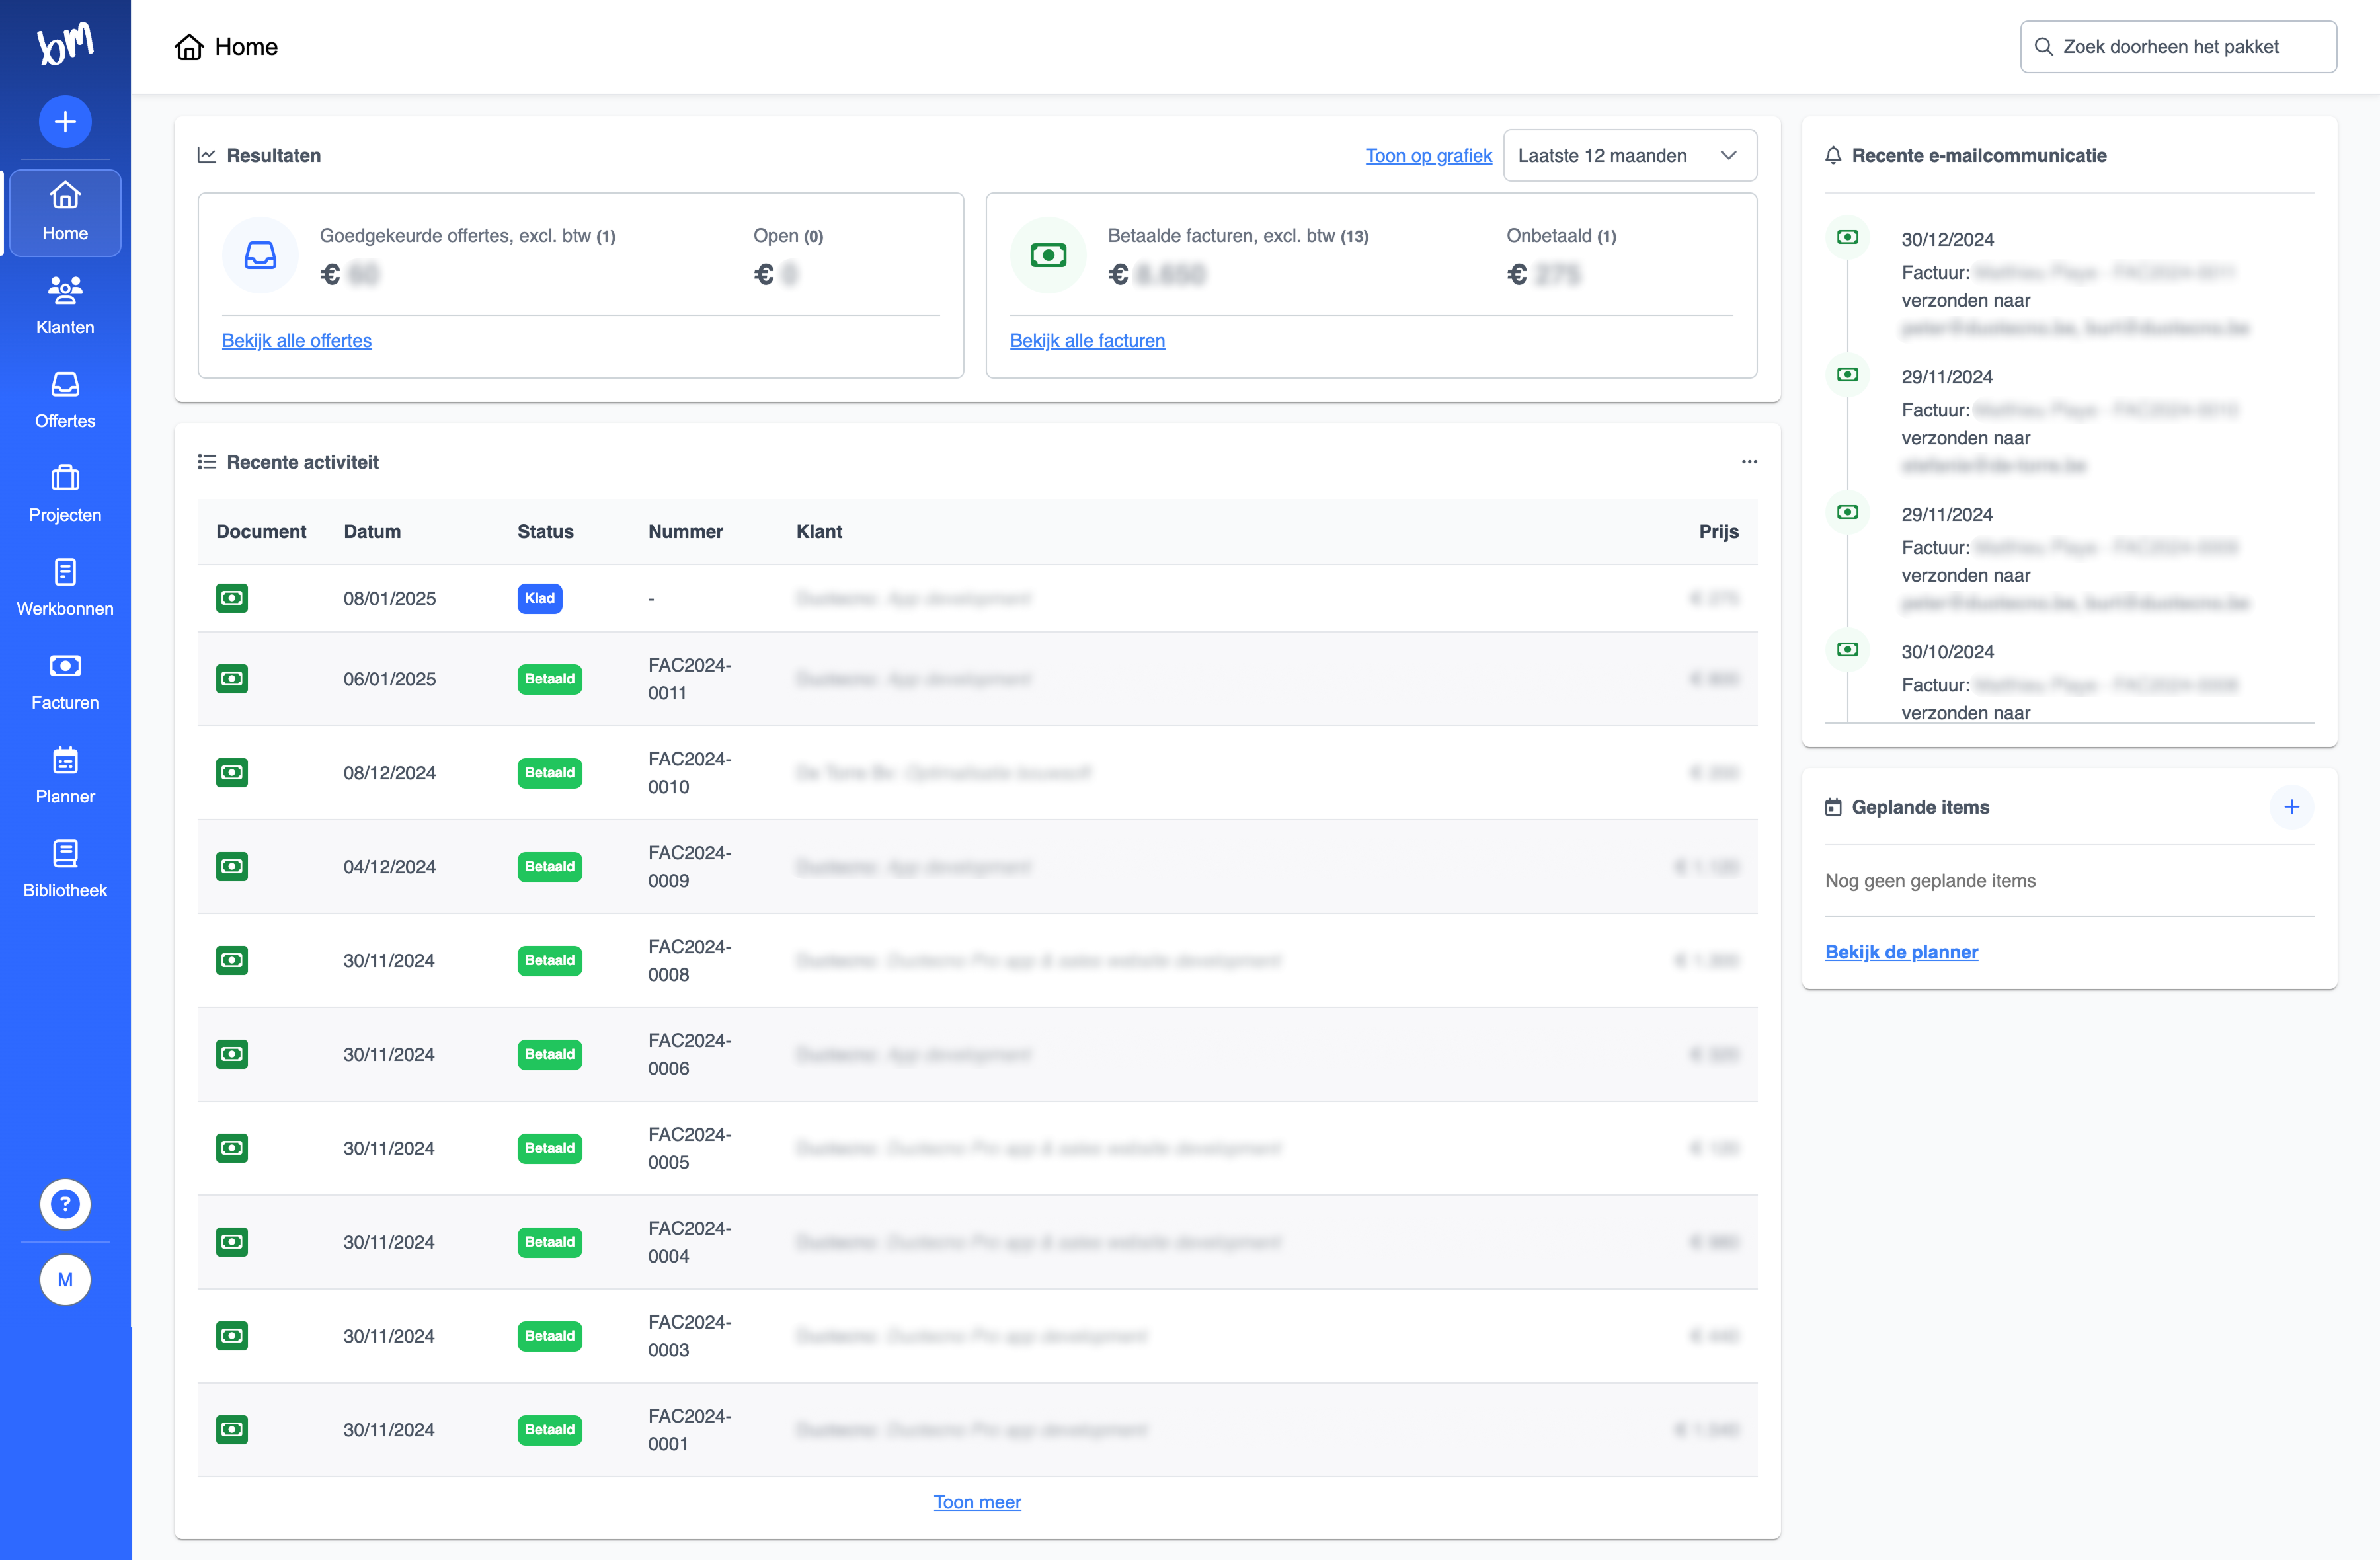Open the Bibliotheek section

pyautogui.click(x=64, y=866)
